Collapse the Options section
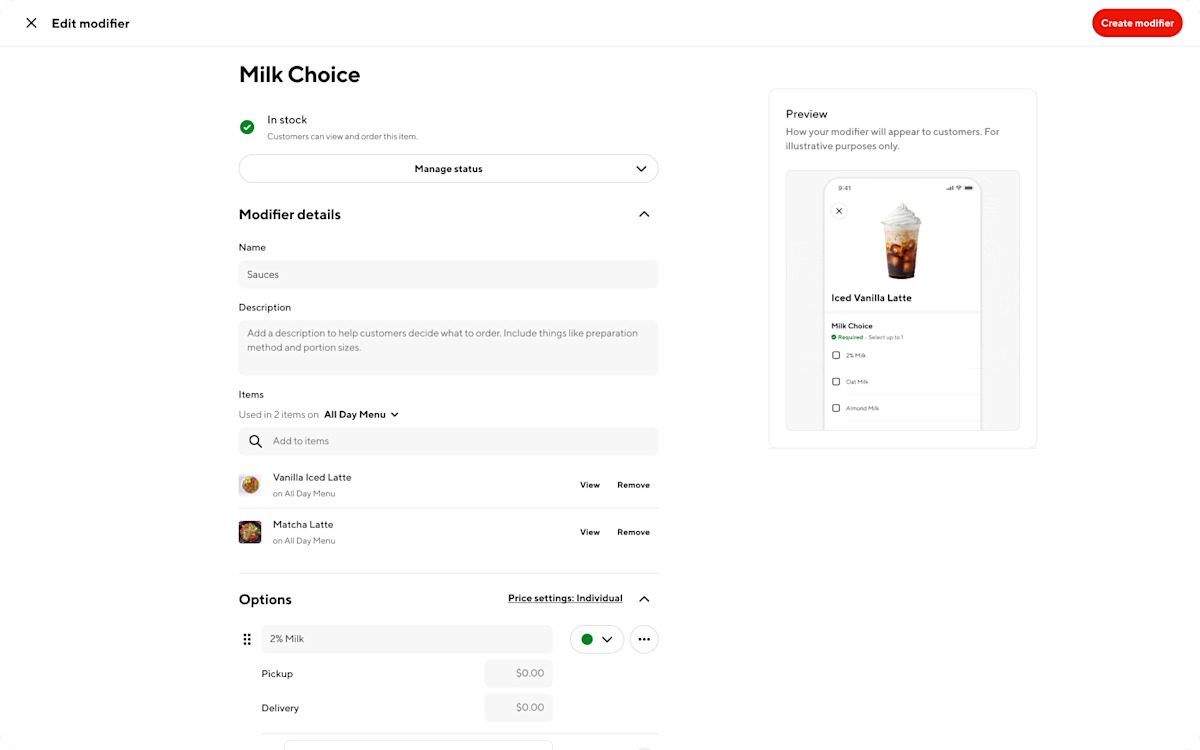Screen dimensions: 1200x750 [644, 599]
